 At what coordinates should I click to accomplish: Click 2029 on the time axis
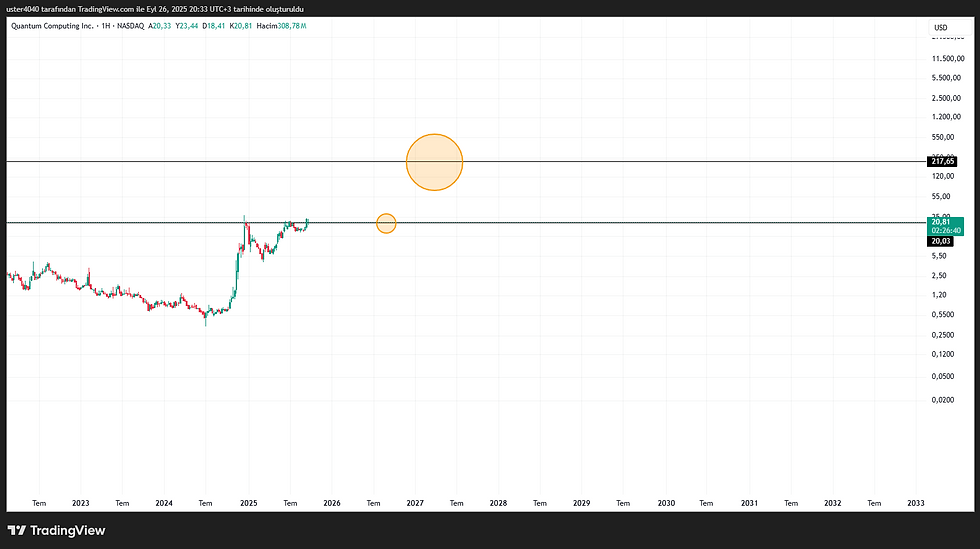pos(581,503)
